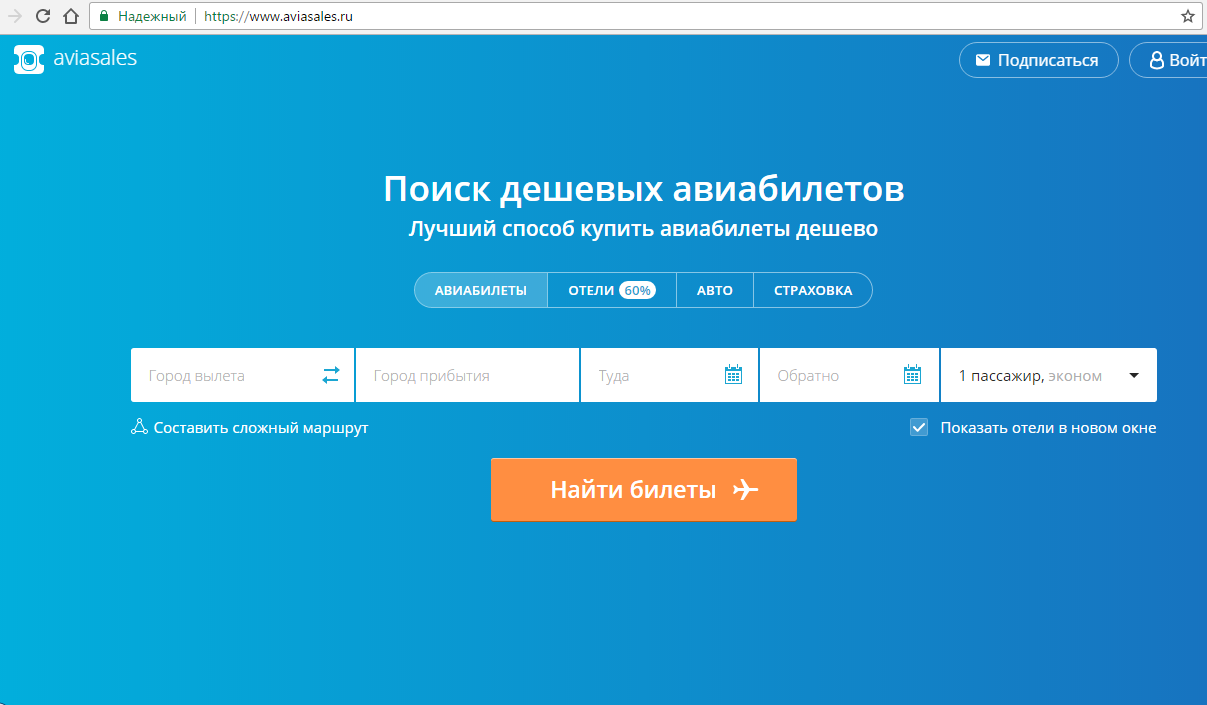Switch to the Отели tab
Screen dimensions: 1207x705
point(611,290)
